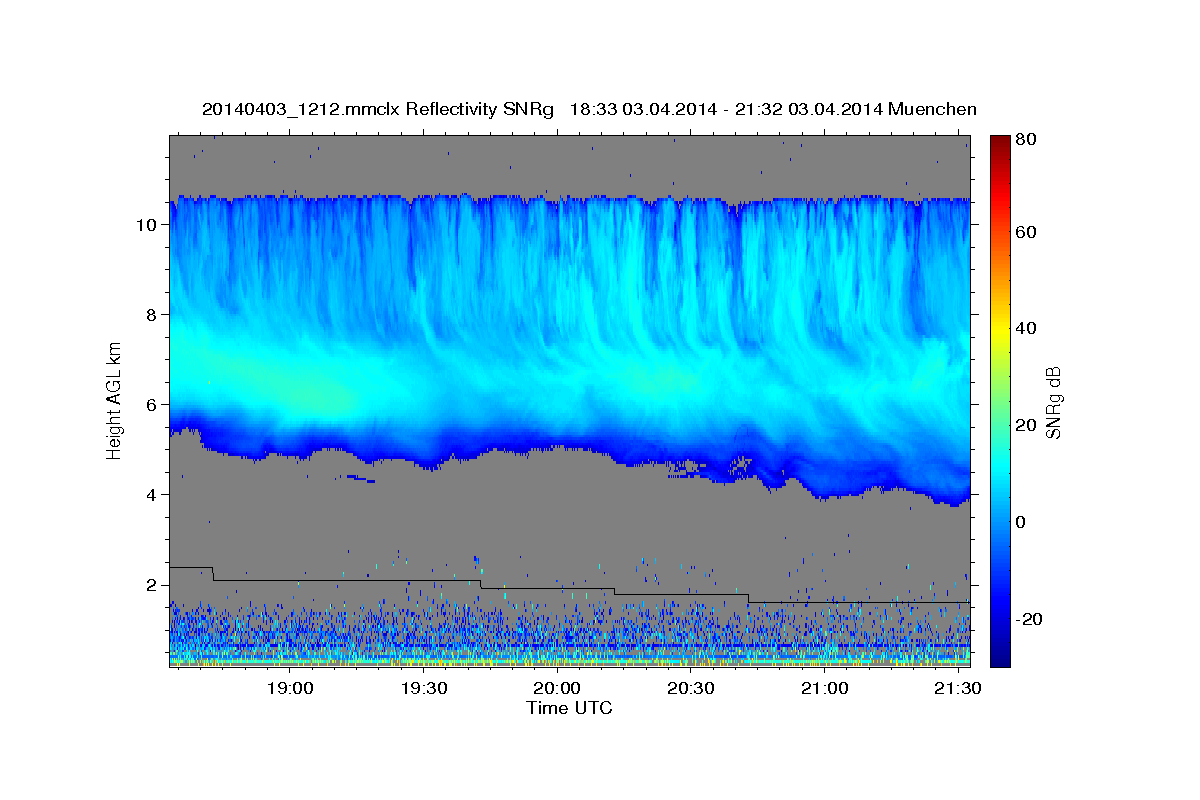Click the height tick label 4
The height and width of the screenshot is (800, 1200).
tap(153, 494)
